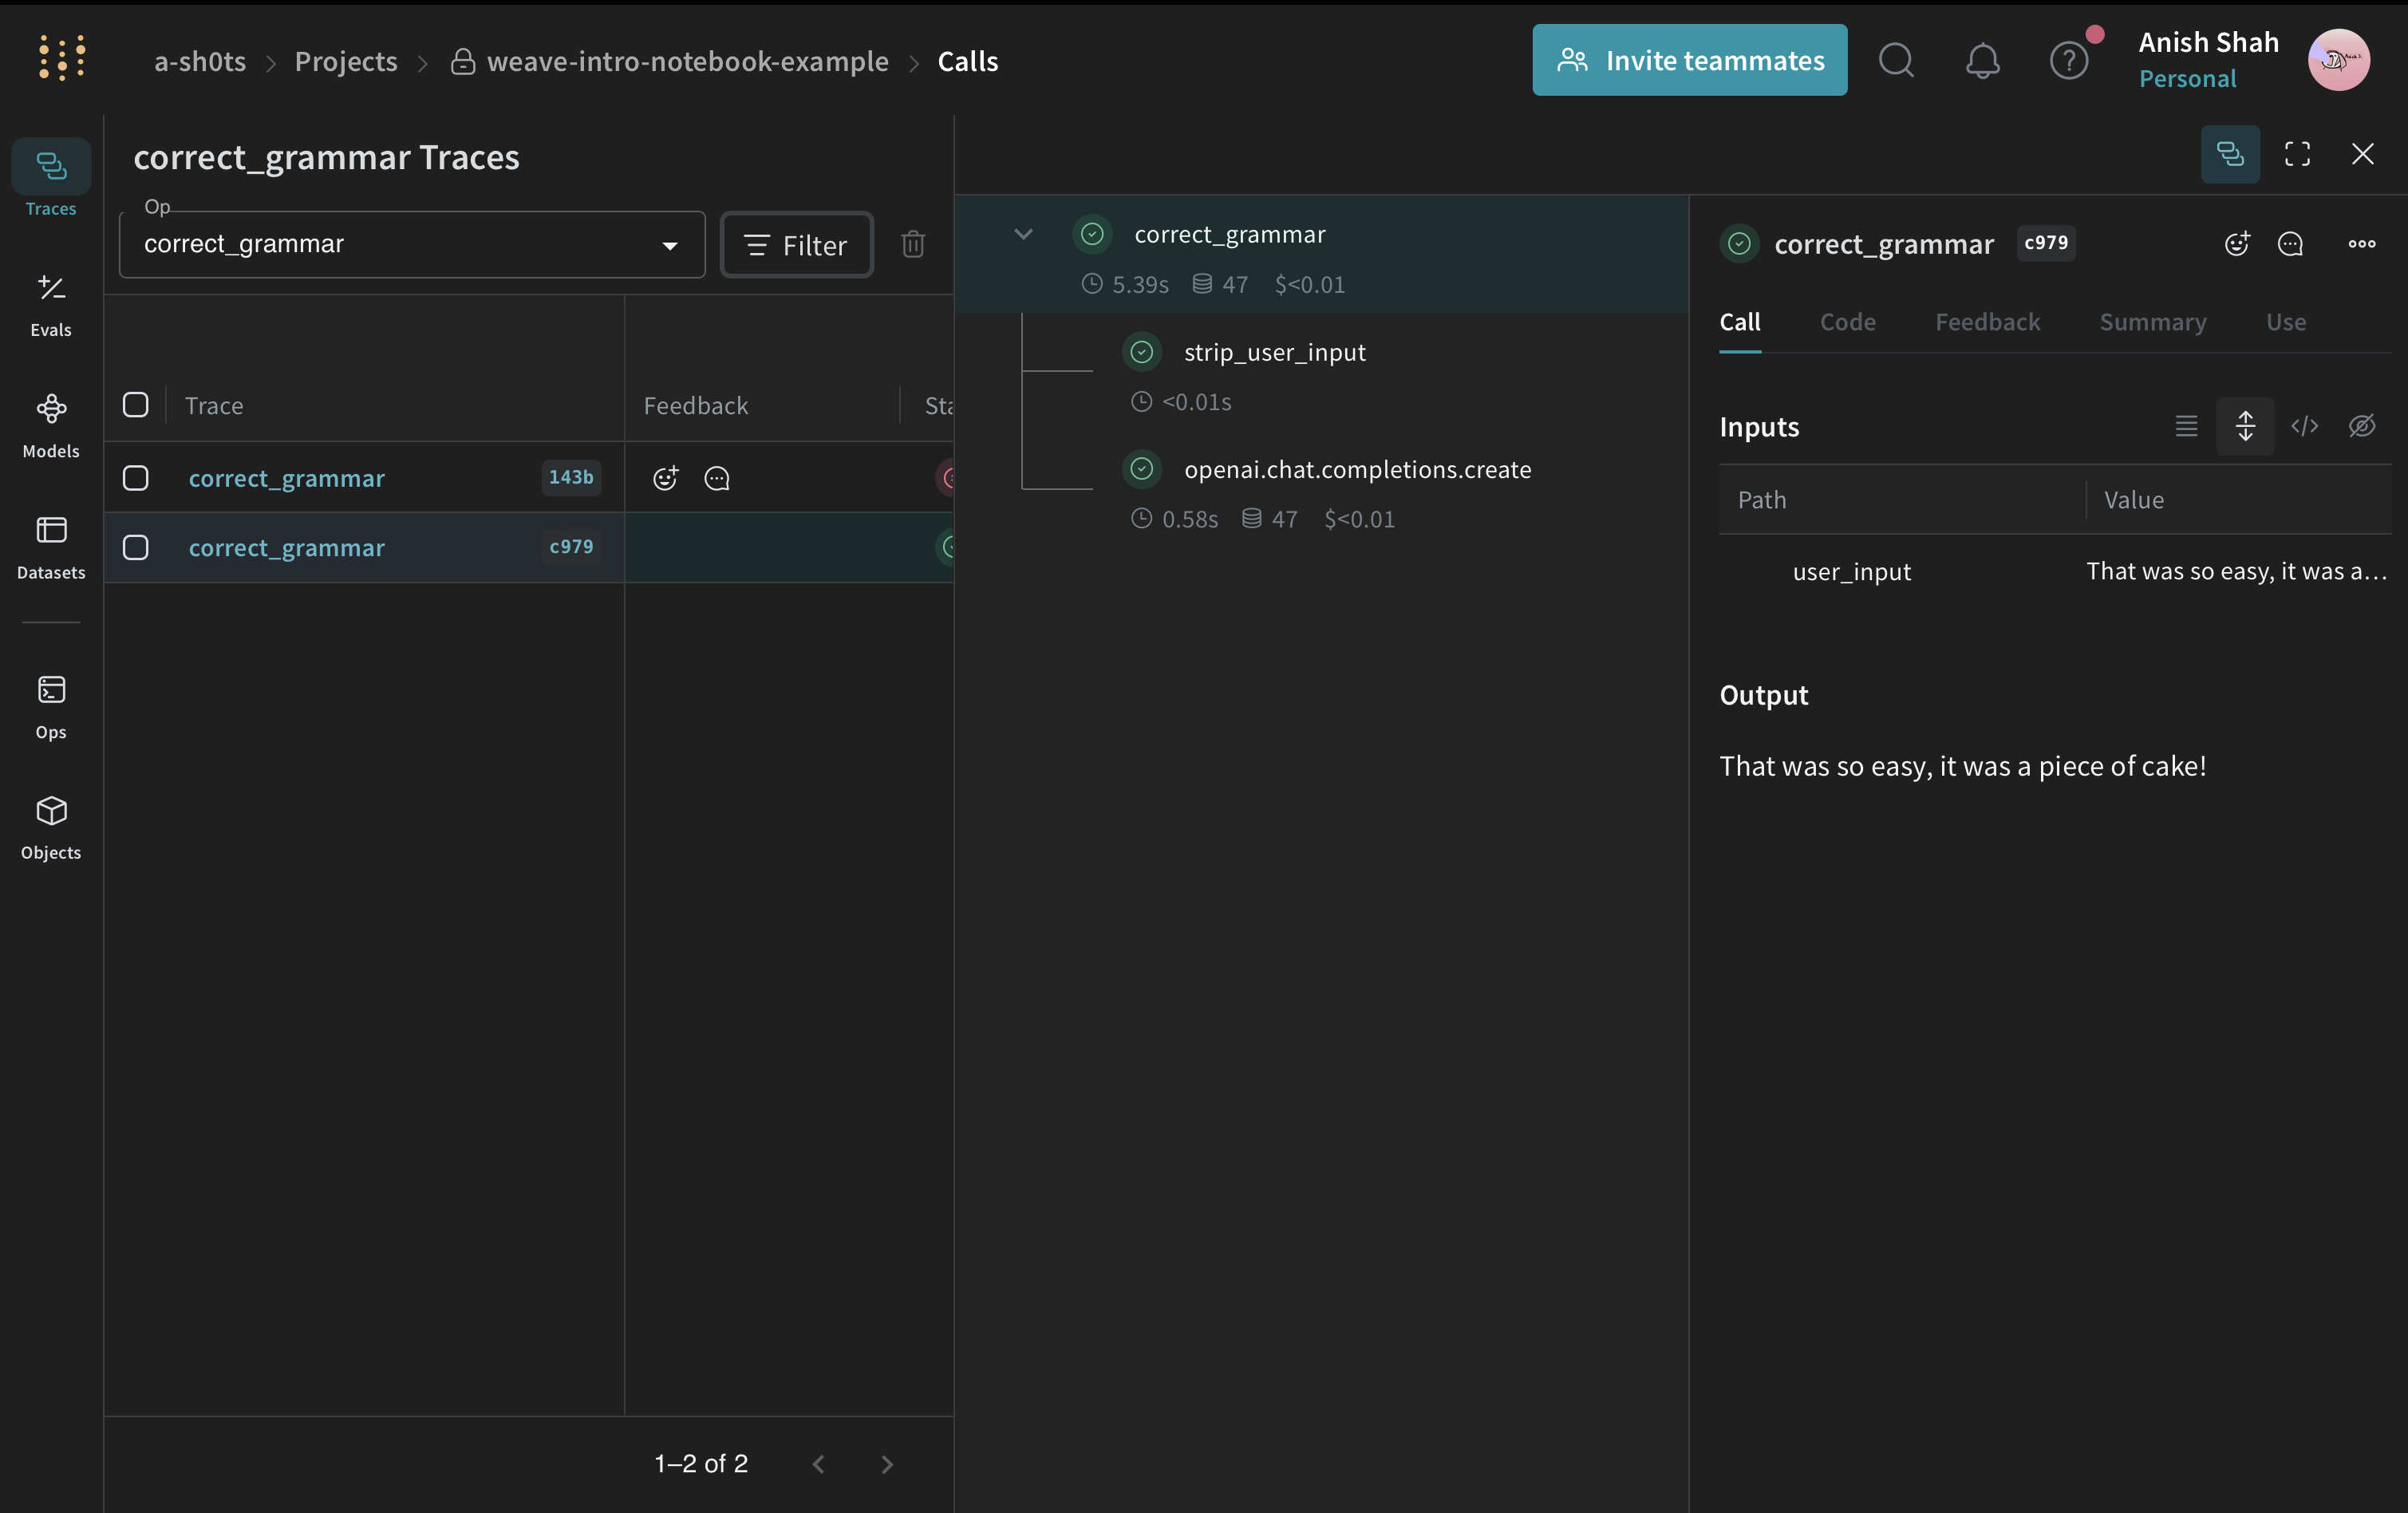Screen dimensions: 2408x1513
Task: Toggle the trace tree view icon
Action: coord(2230,154)
